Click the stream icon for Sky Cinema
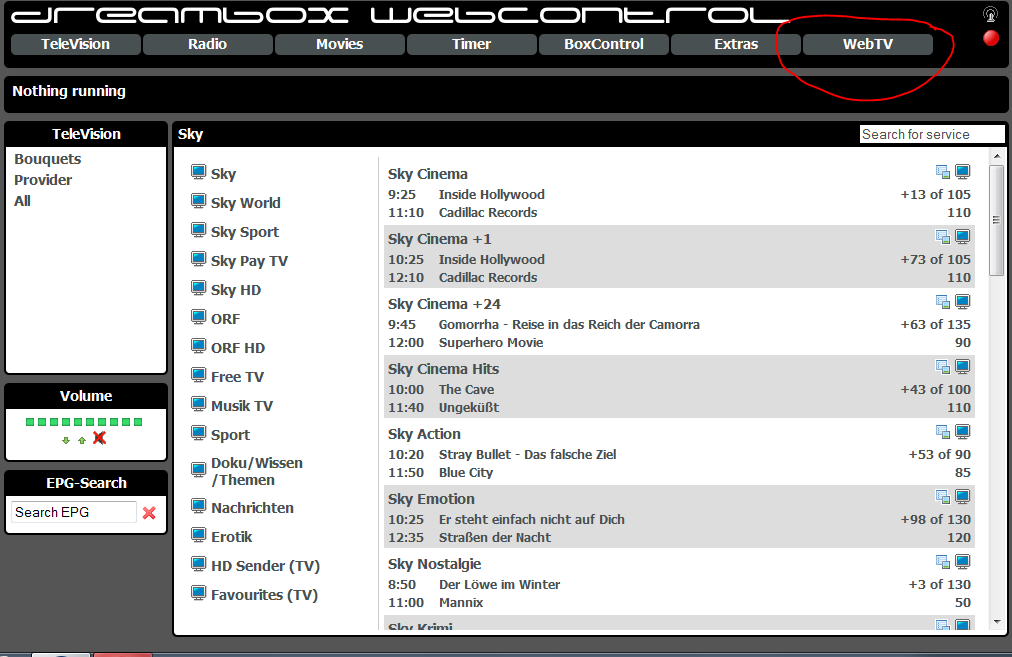Viewport: 1012px width, 657px height. [x=962, y=172]
